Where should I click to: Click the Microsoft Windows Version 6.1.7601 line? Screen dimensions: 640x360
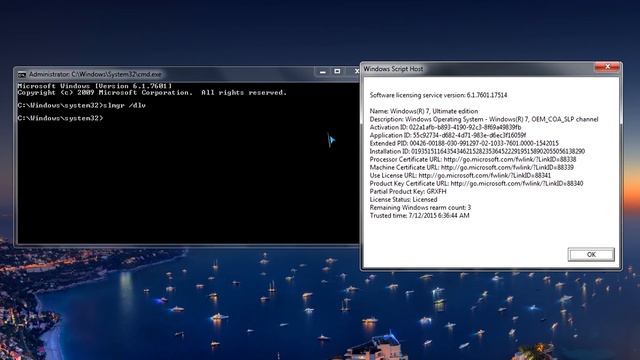tap(95, 86)
